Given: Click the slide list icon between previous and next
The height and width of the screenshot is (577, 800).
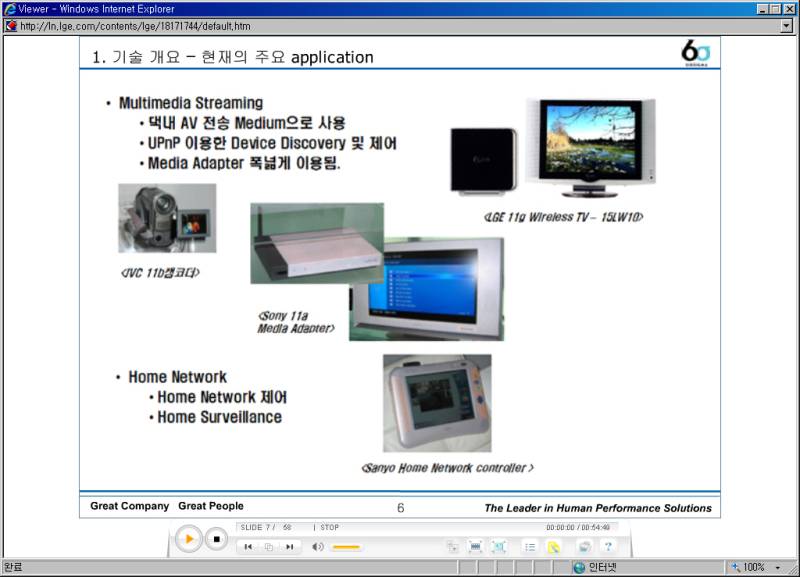Looking at the screenshot, I should (269, 547).
